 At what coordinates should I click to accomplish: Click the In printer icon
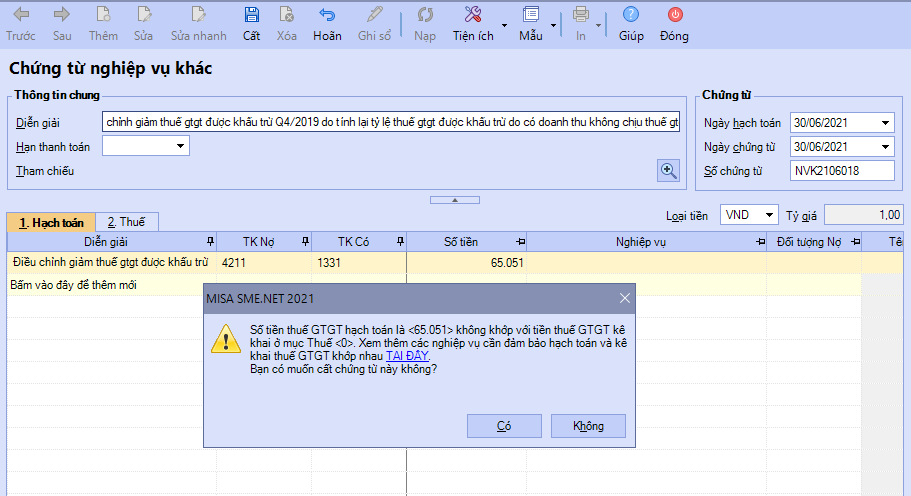[581, 16]
